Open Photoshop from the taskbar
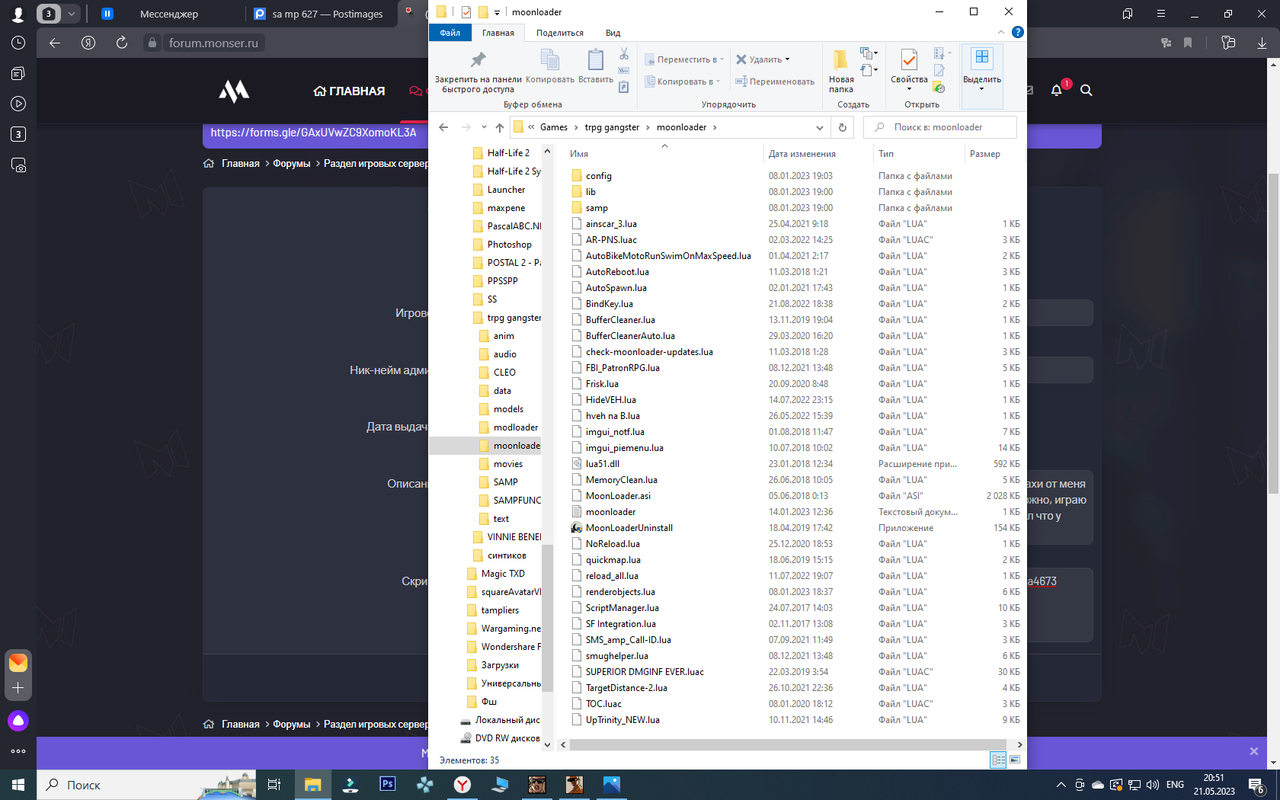1280x800 pixels. click(x=387, y=784)
